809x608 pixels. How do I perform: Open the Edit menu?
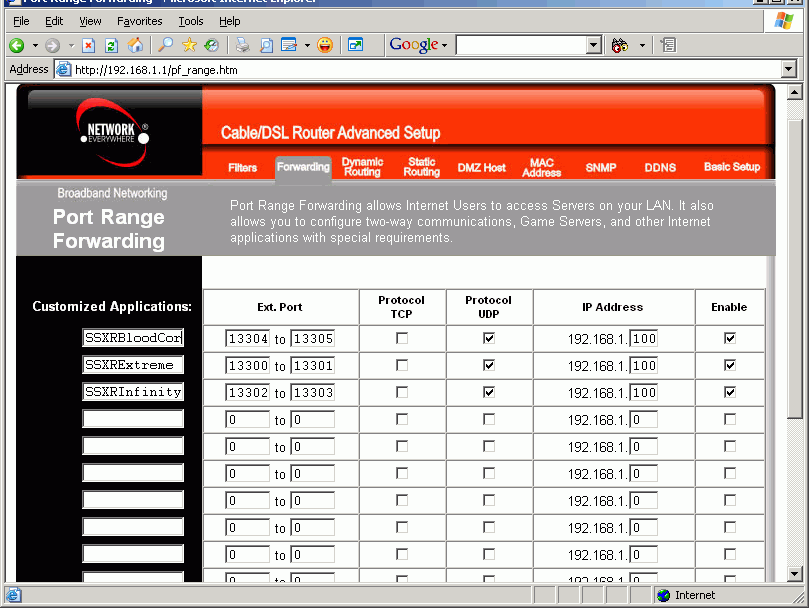(54, 21)
